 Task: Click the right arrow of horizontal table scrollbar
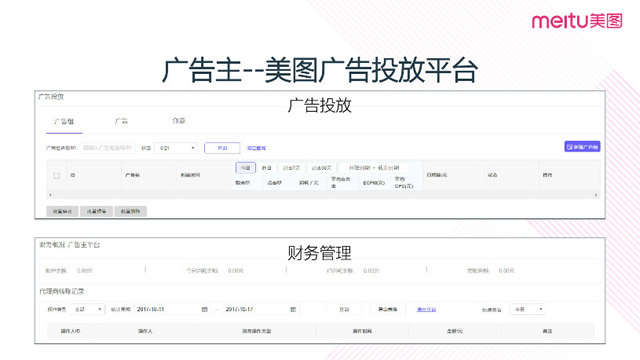(596, 195)
